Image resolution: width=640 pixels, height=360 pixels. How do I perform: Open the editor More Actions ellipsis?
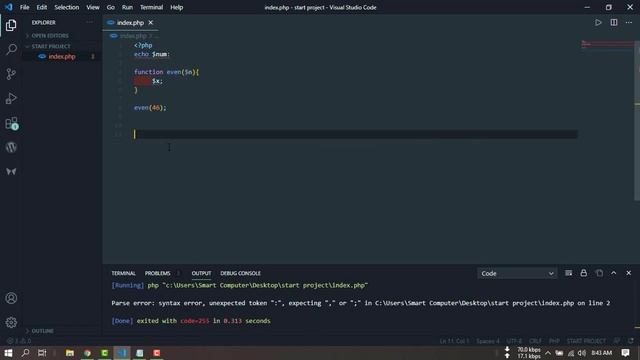tap(629, 22)
